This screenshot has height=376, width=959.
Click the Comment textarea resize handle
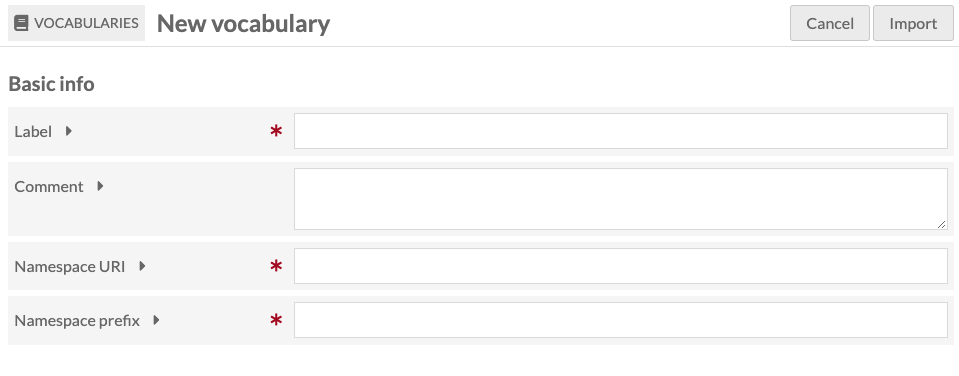[942, 224]
